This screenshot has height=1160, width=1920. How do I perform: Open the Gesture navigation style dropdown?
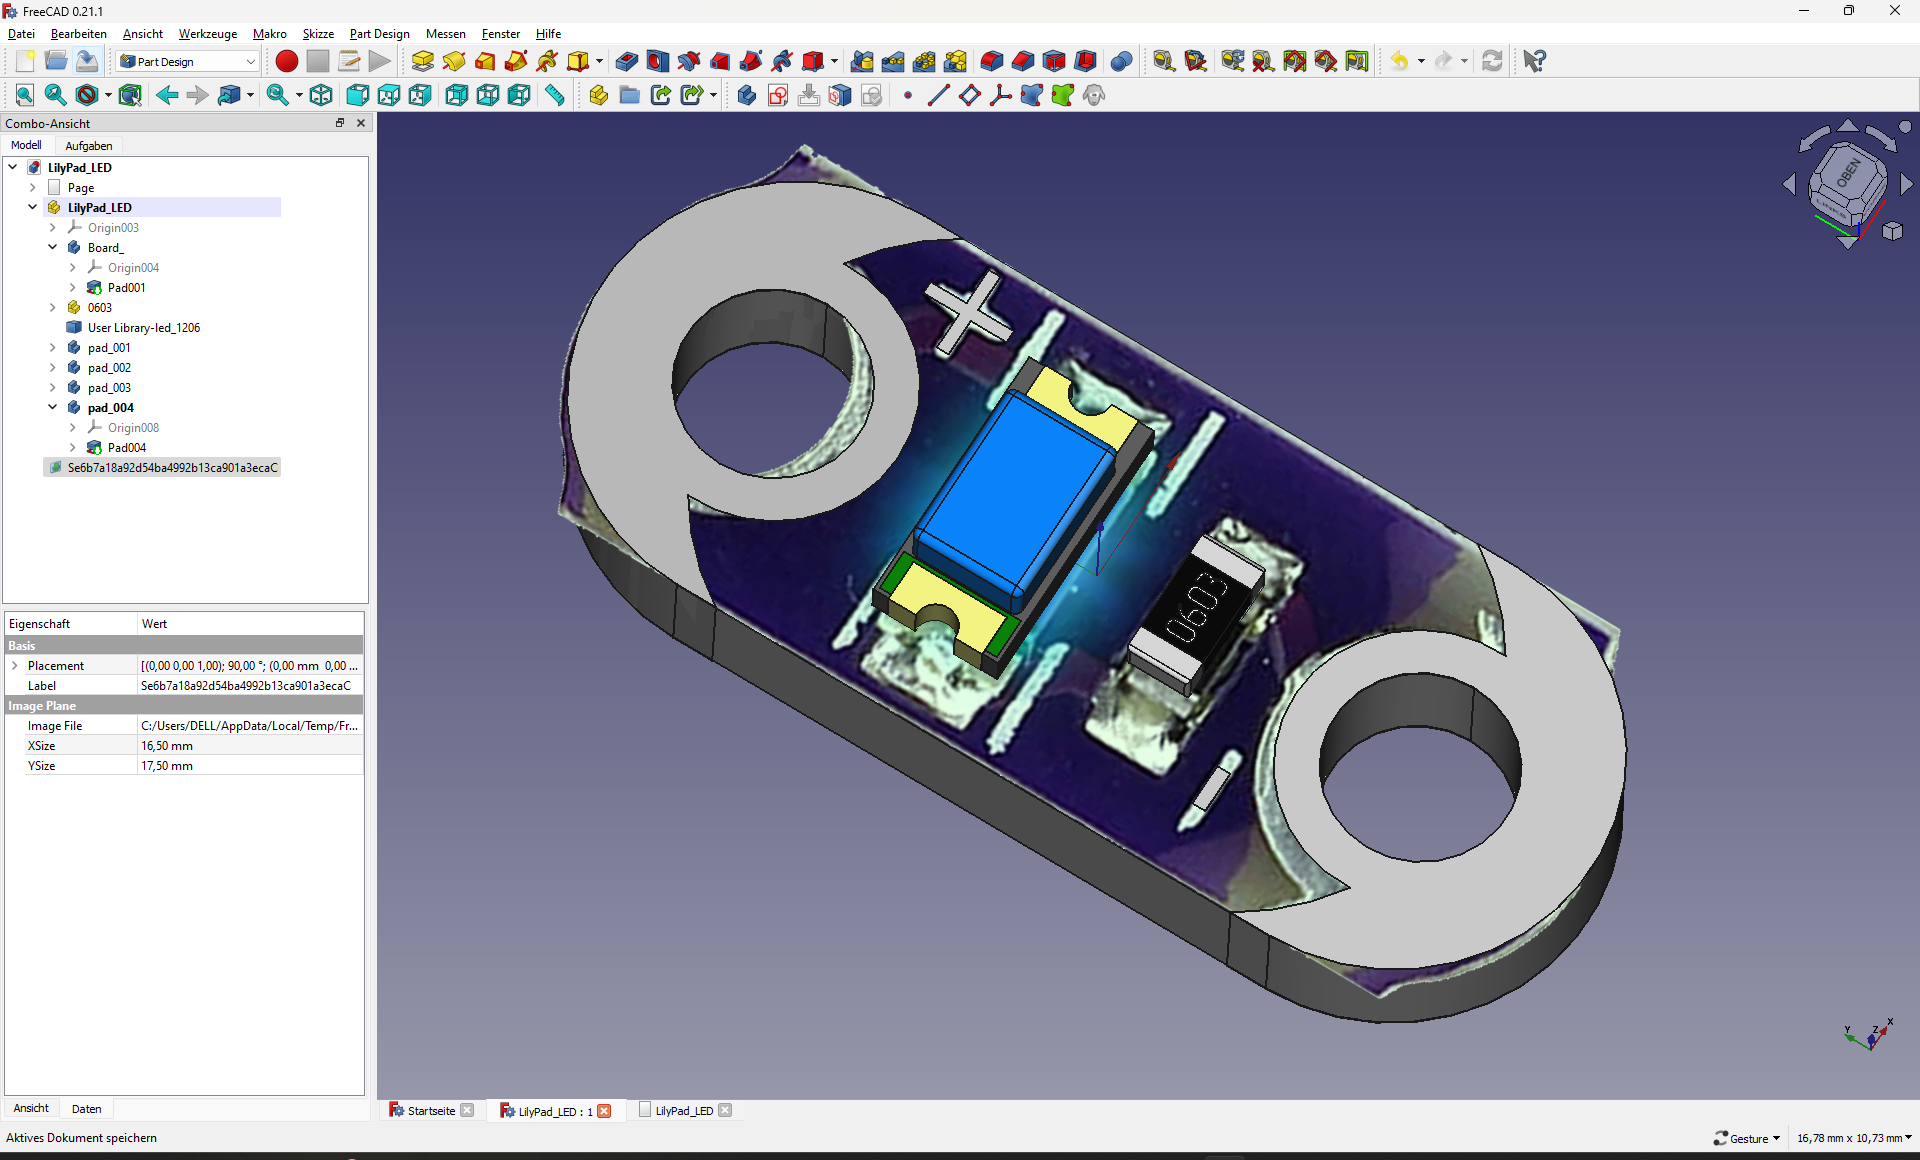click(x=1748, y=1138)
